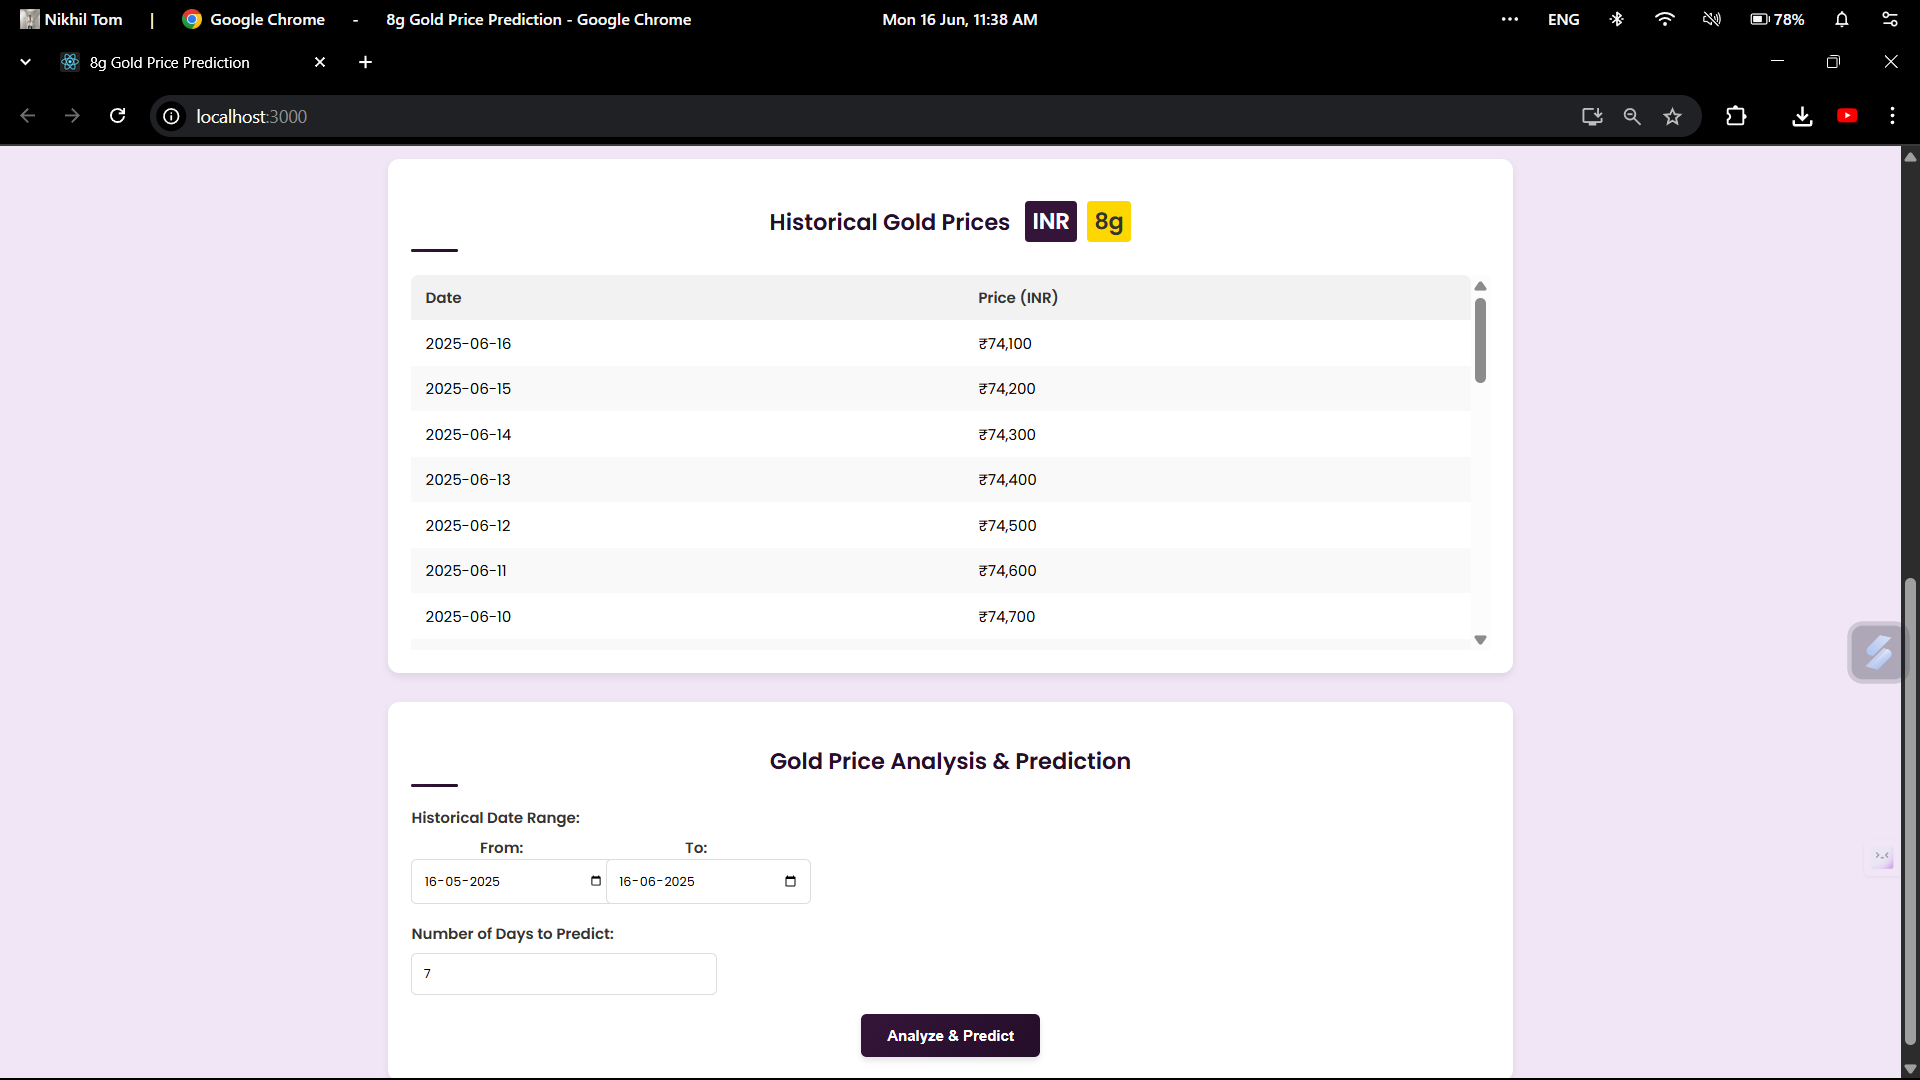Open the Extensions puzzle icon
Viewport: 1920px width, 1080px height.
(x=1736, y=116)
